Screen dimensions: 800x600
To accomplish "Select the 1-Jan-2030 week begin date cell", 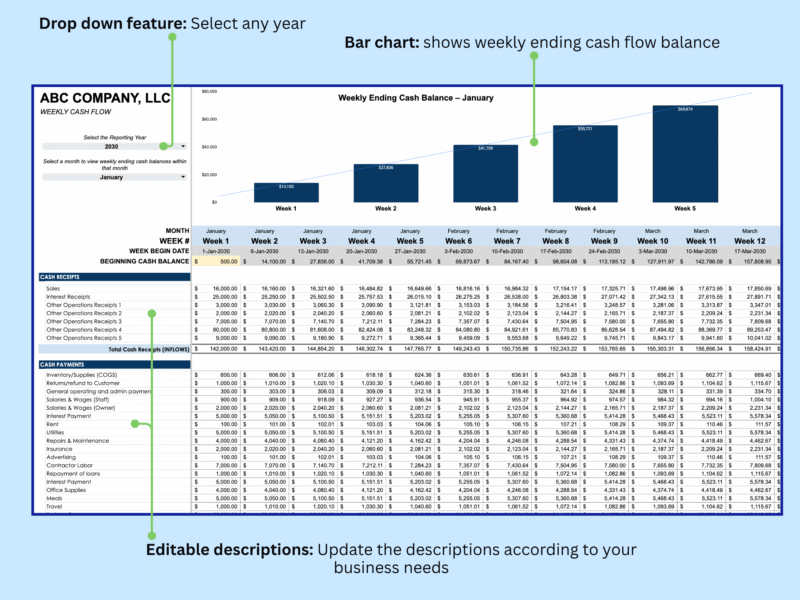I will (216, 251).
